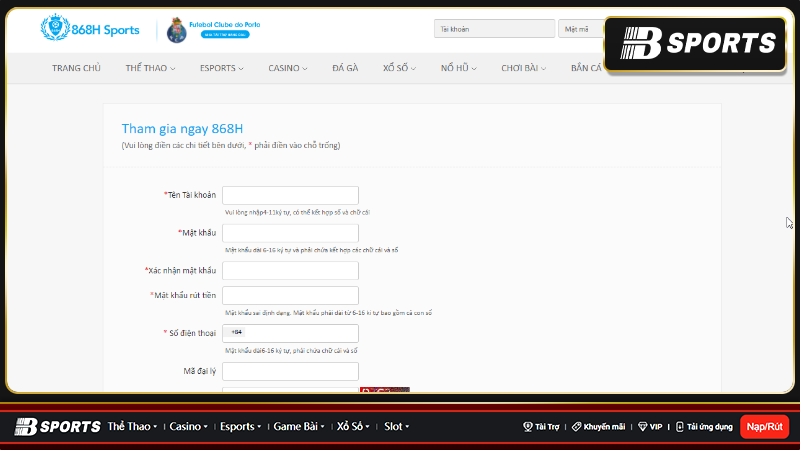Open the B Sports logo in bottom bar
Viewport: 800px width, 450px height.
pos(58,427)
